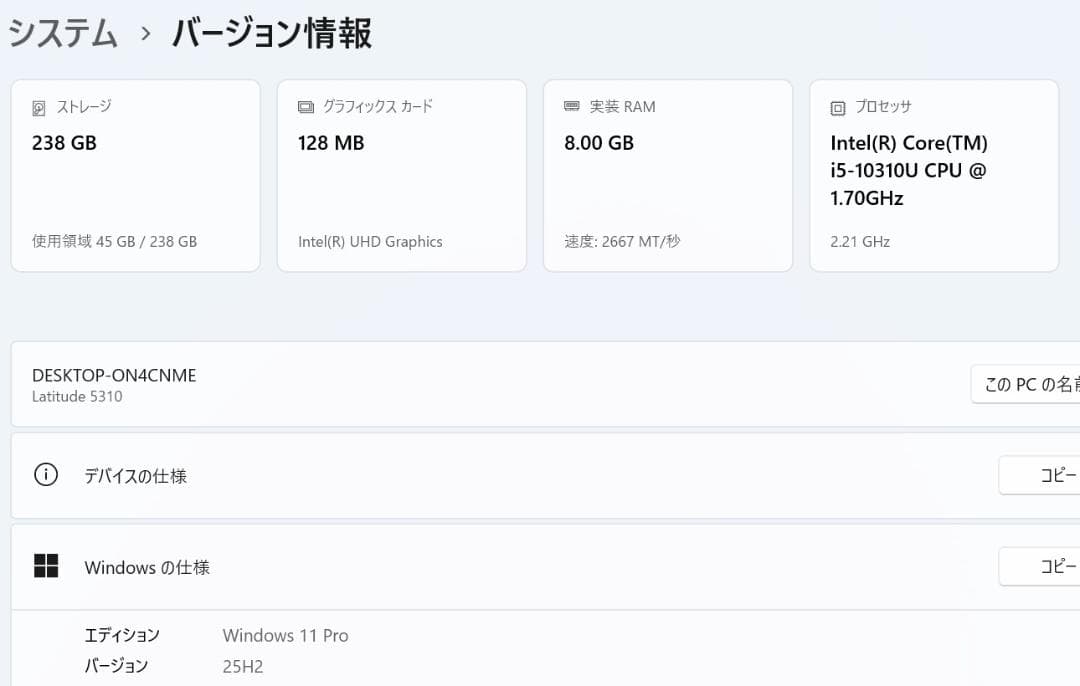Click the Intel UHD Graphics card summary
The height and width of the screenshot is (686, 1080).
click(x=401, y=176)
